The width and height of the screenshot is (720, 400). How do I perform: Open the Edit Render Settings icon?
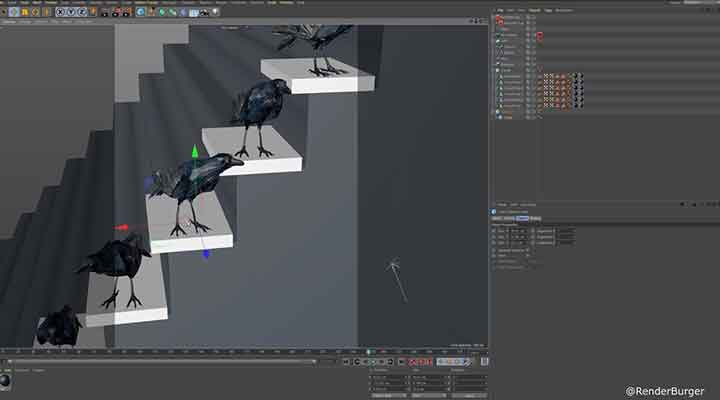tap(127, 12)
